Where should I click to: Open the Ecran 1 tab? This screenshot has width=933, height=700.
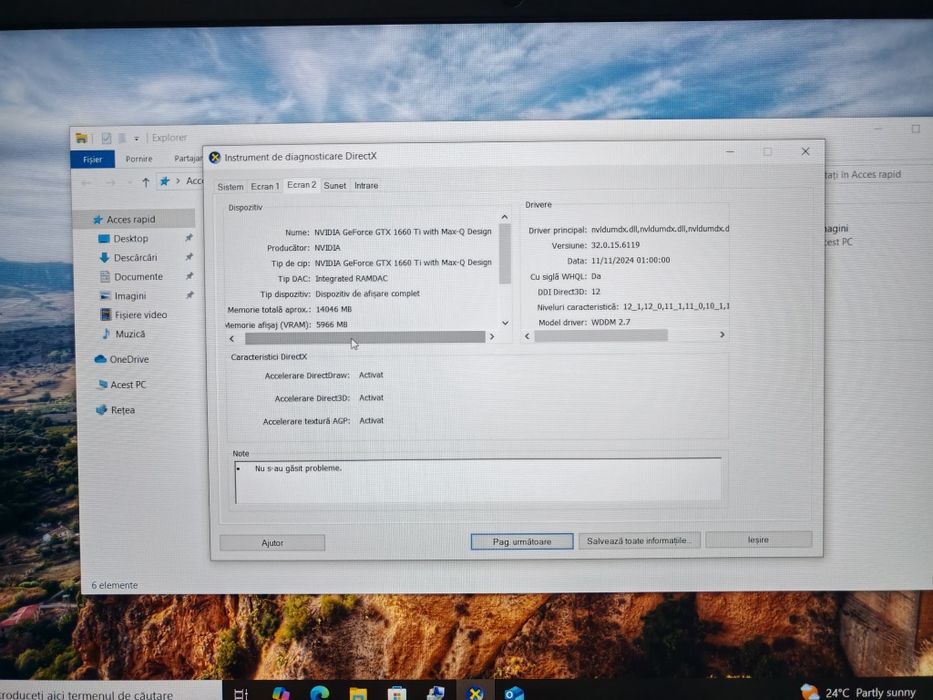(265, 186)
